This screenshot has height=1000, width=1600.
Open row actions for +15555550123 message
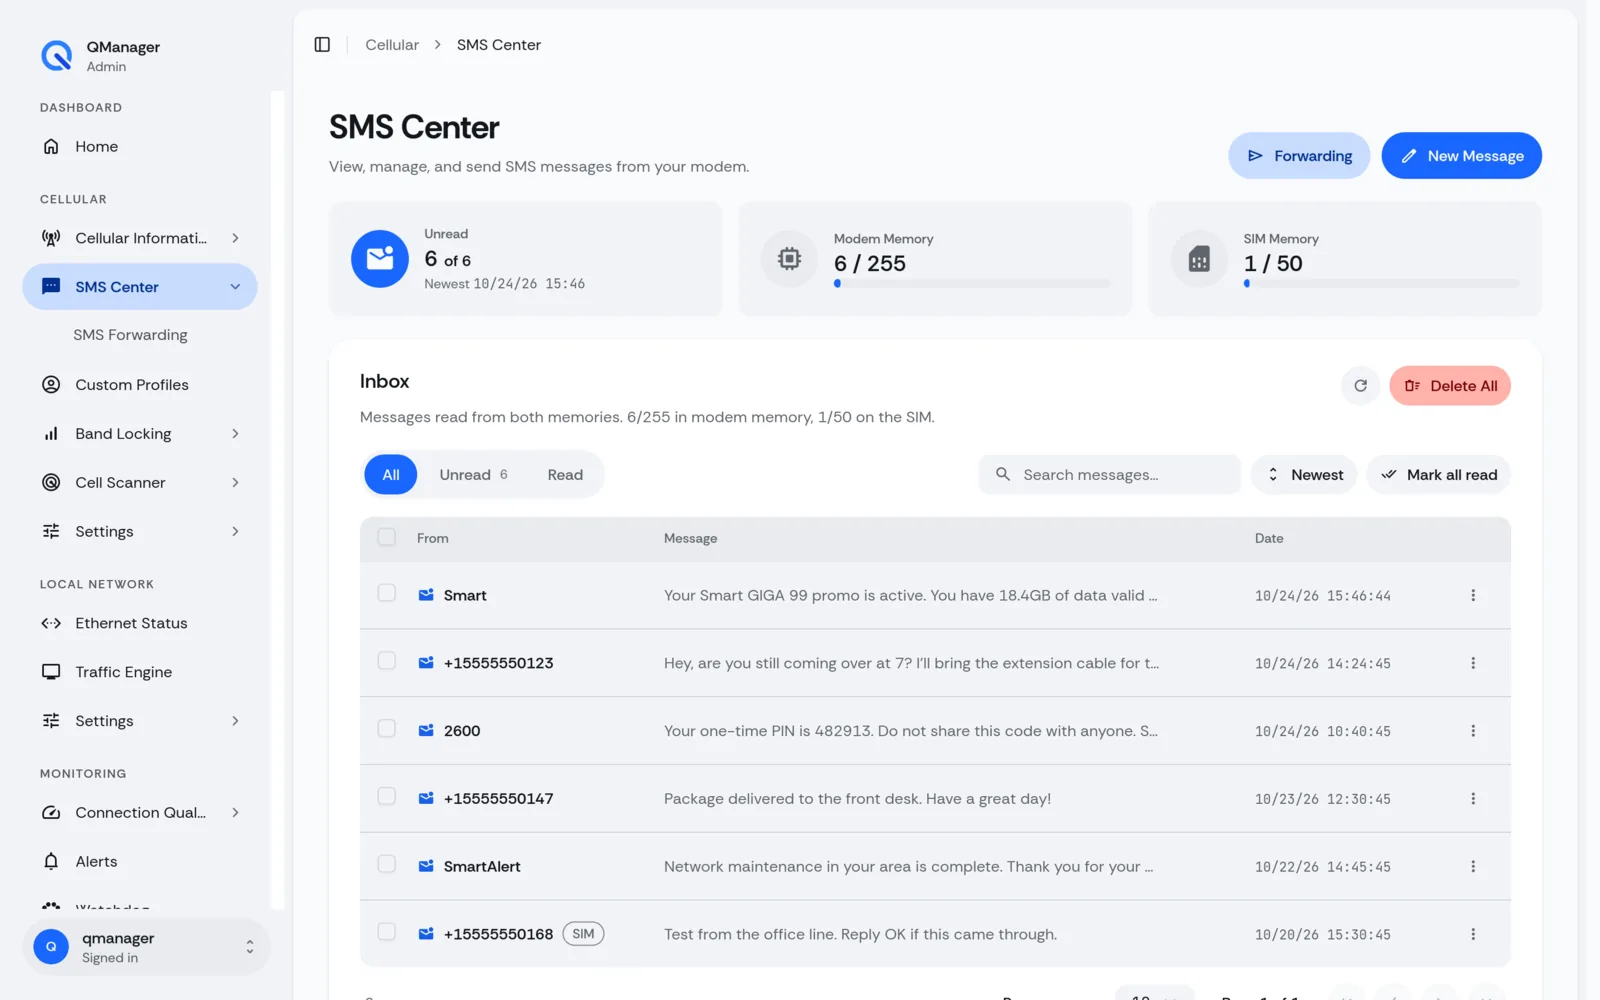coord(1473,663)
